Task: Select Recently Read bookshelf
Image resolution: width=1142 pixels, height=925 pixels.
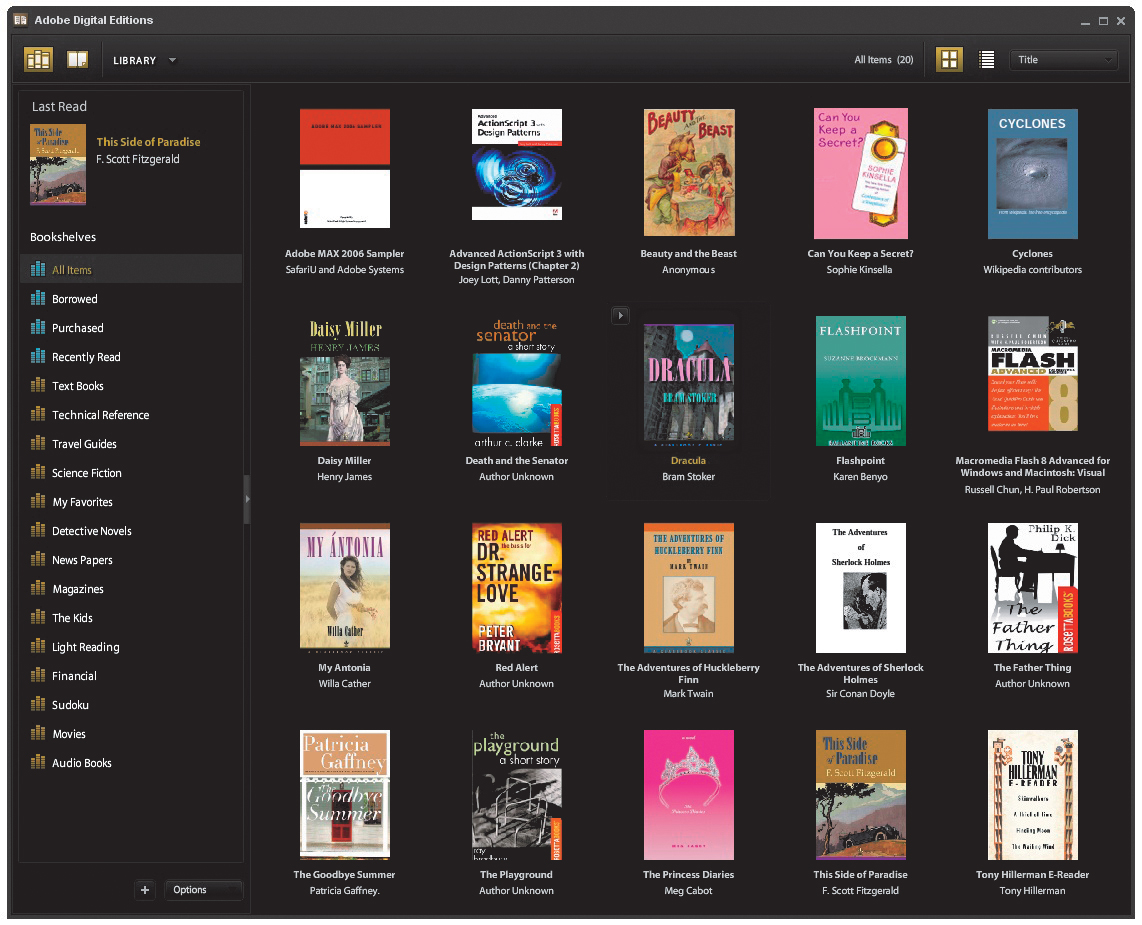Action: point(86,357)
